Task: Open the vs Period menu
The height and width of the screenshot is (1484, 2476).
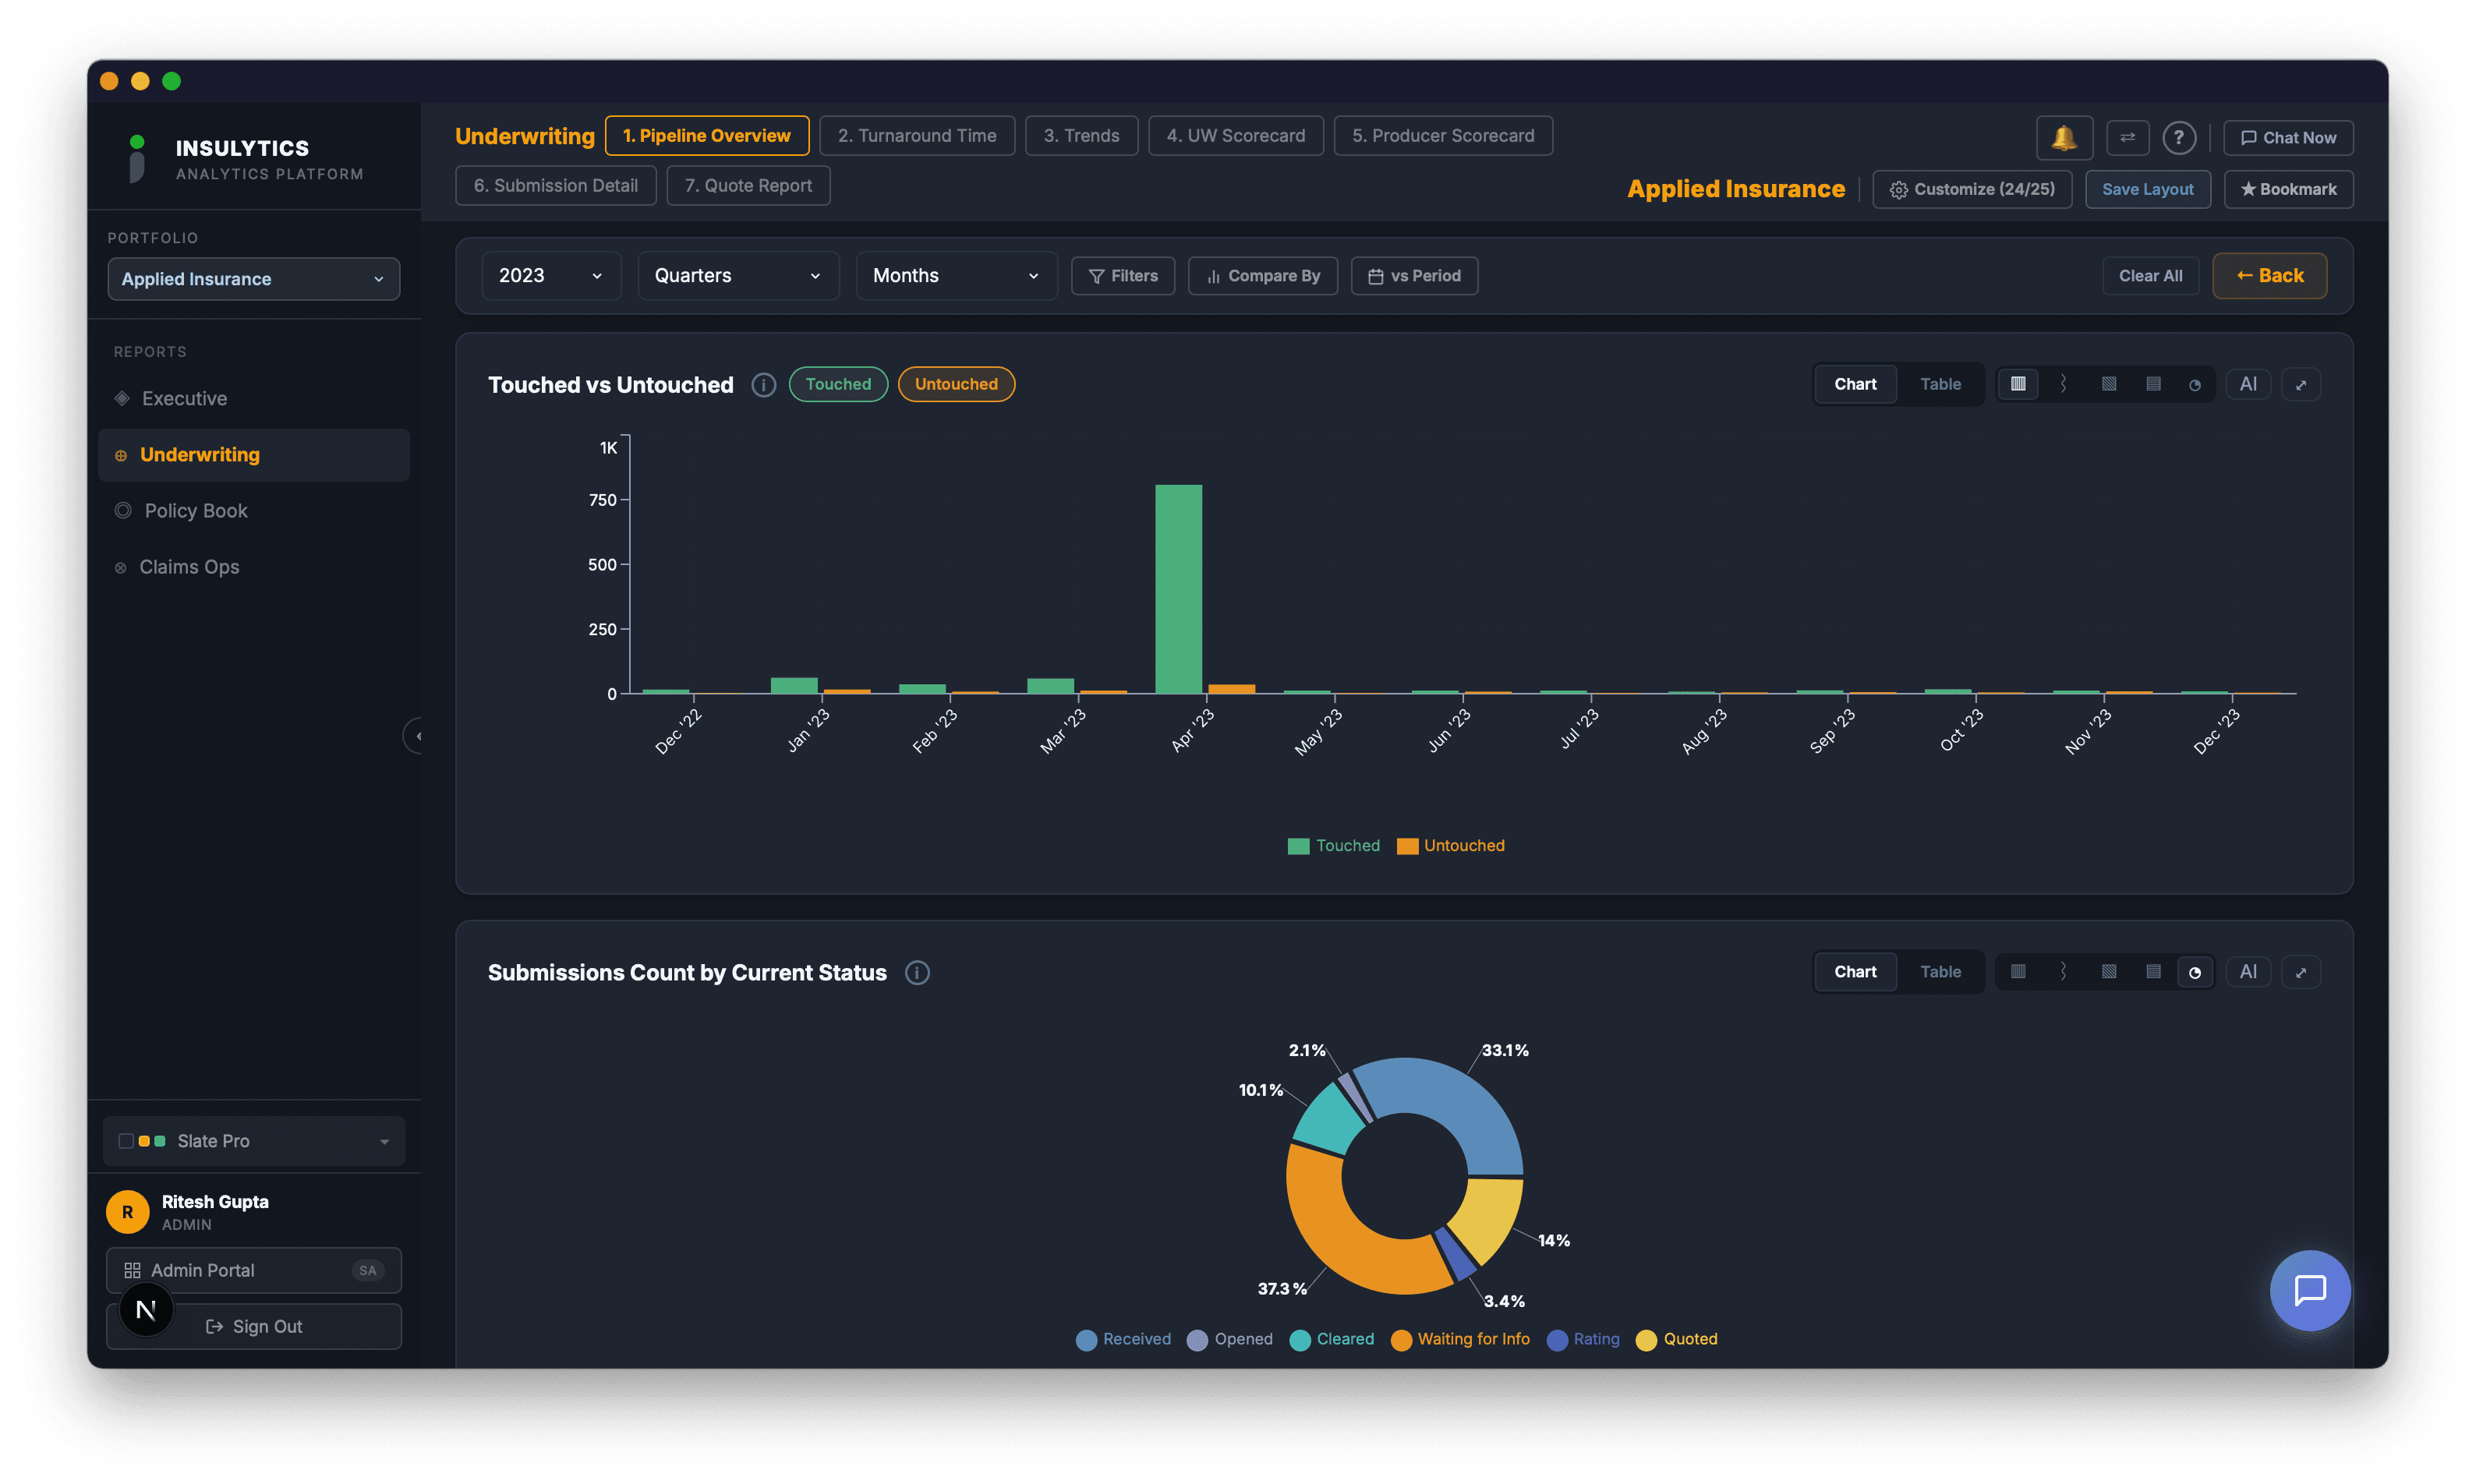Action: [x=1414, y=276]
